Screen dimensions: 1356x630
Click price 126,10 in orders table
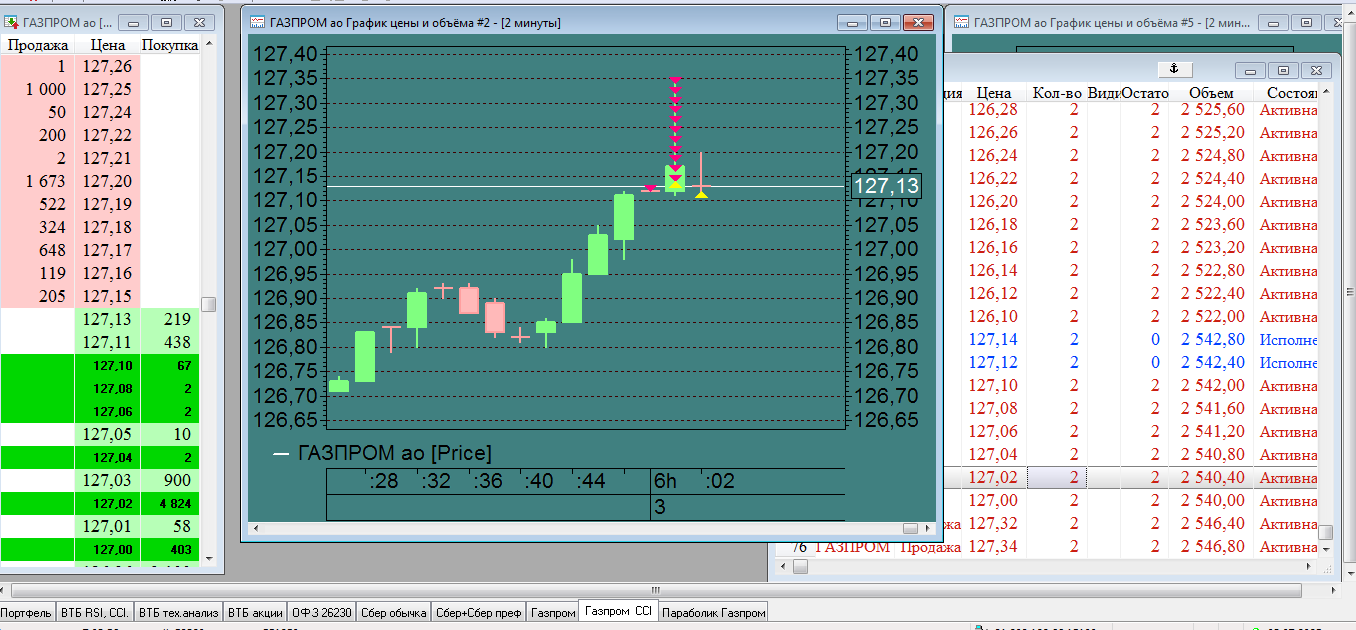(x=993, y=316)
